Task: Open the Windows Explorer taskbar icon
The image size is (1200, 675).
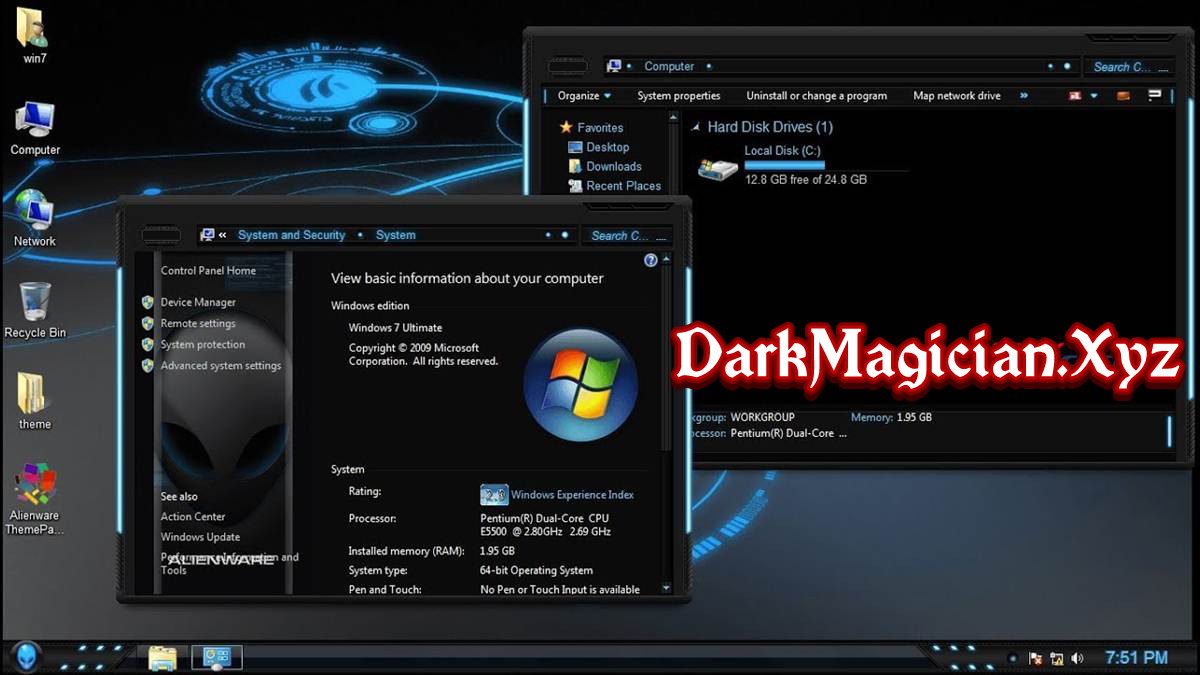Action: pyautogui.click(x=162, y=657)
